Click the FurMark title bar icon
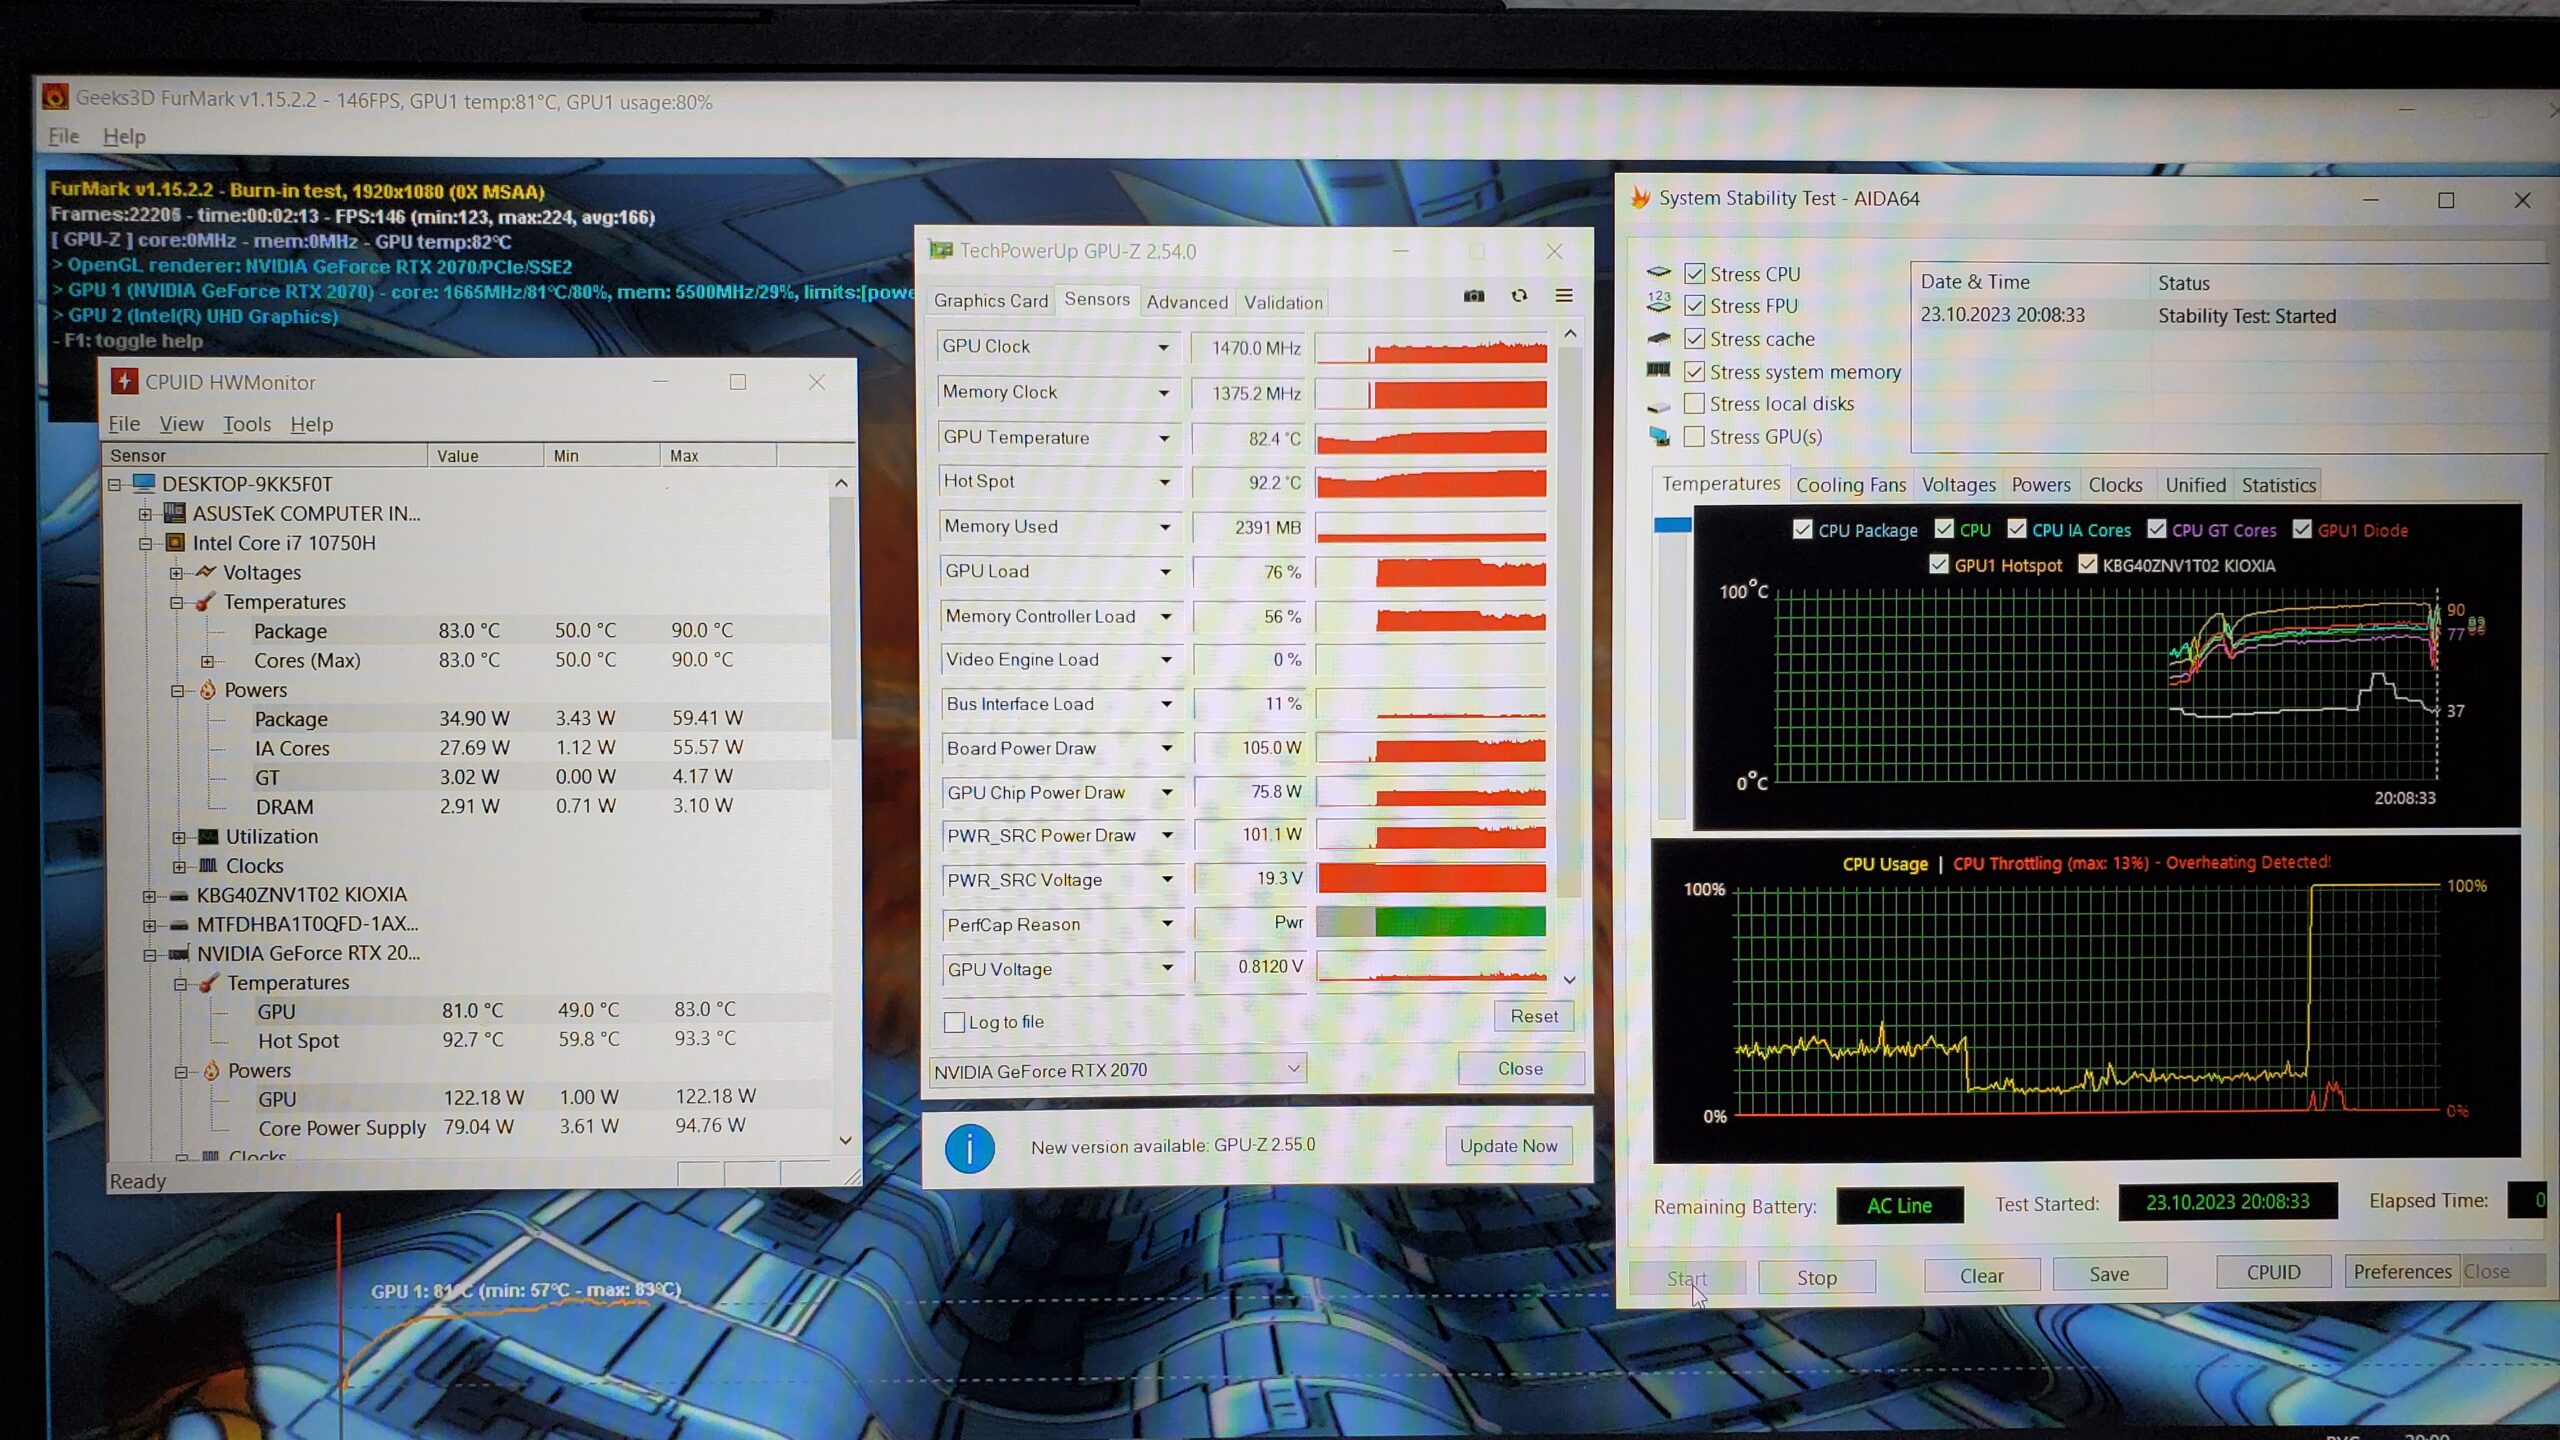 point(56,98)
